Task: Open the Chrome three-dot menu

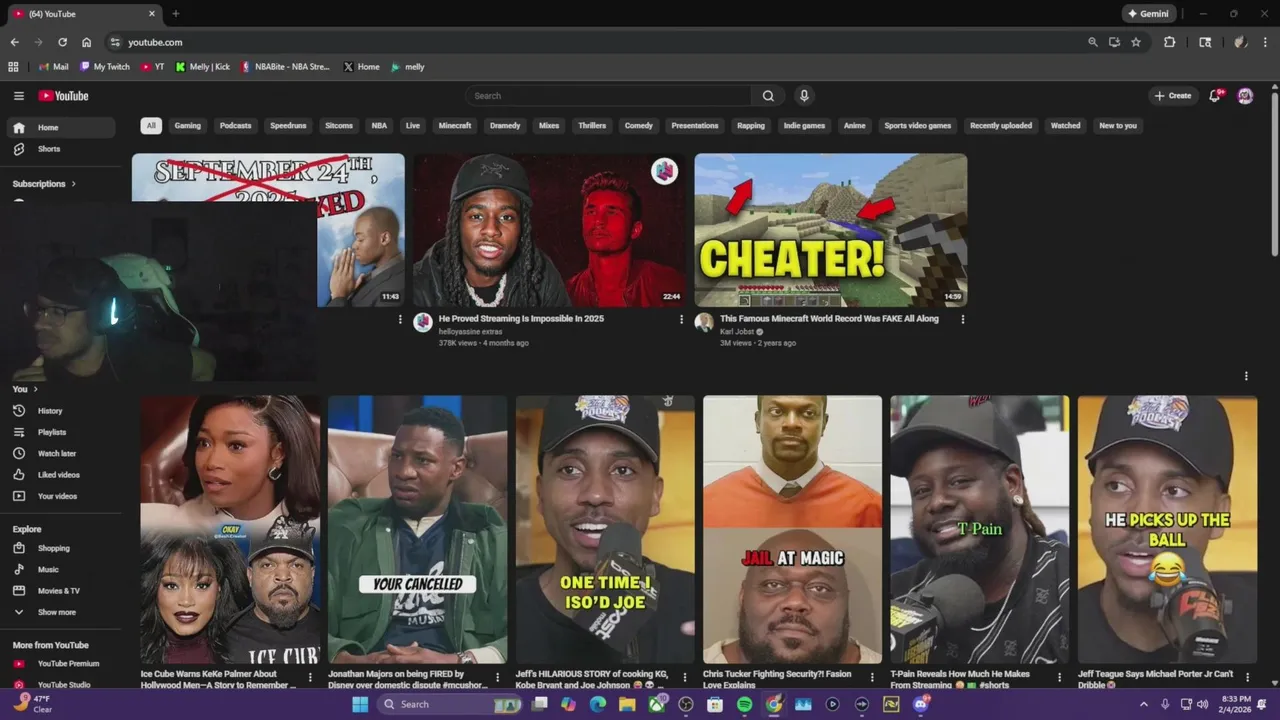Action: 1265,42
